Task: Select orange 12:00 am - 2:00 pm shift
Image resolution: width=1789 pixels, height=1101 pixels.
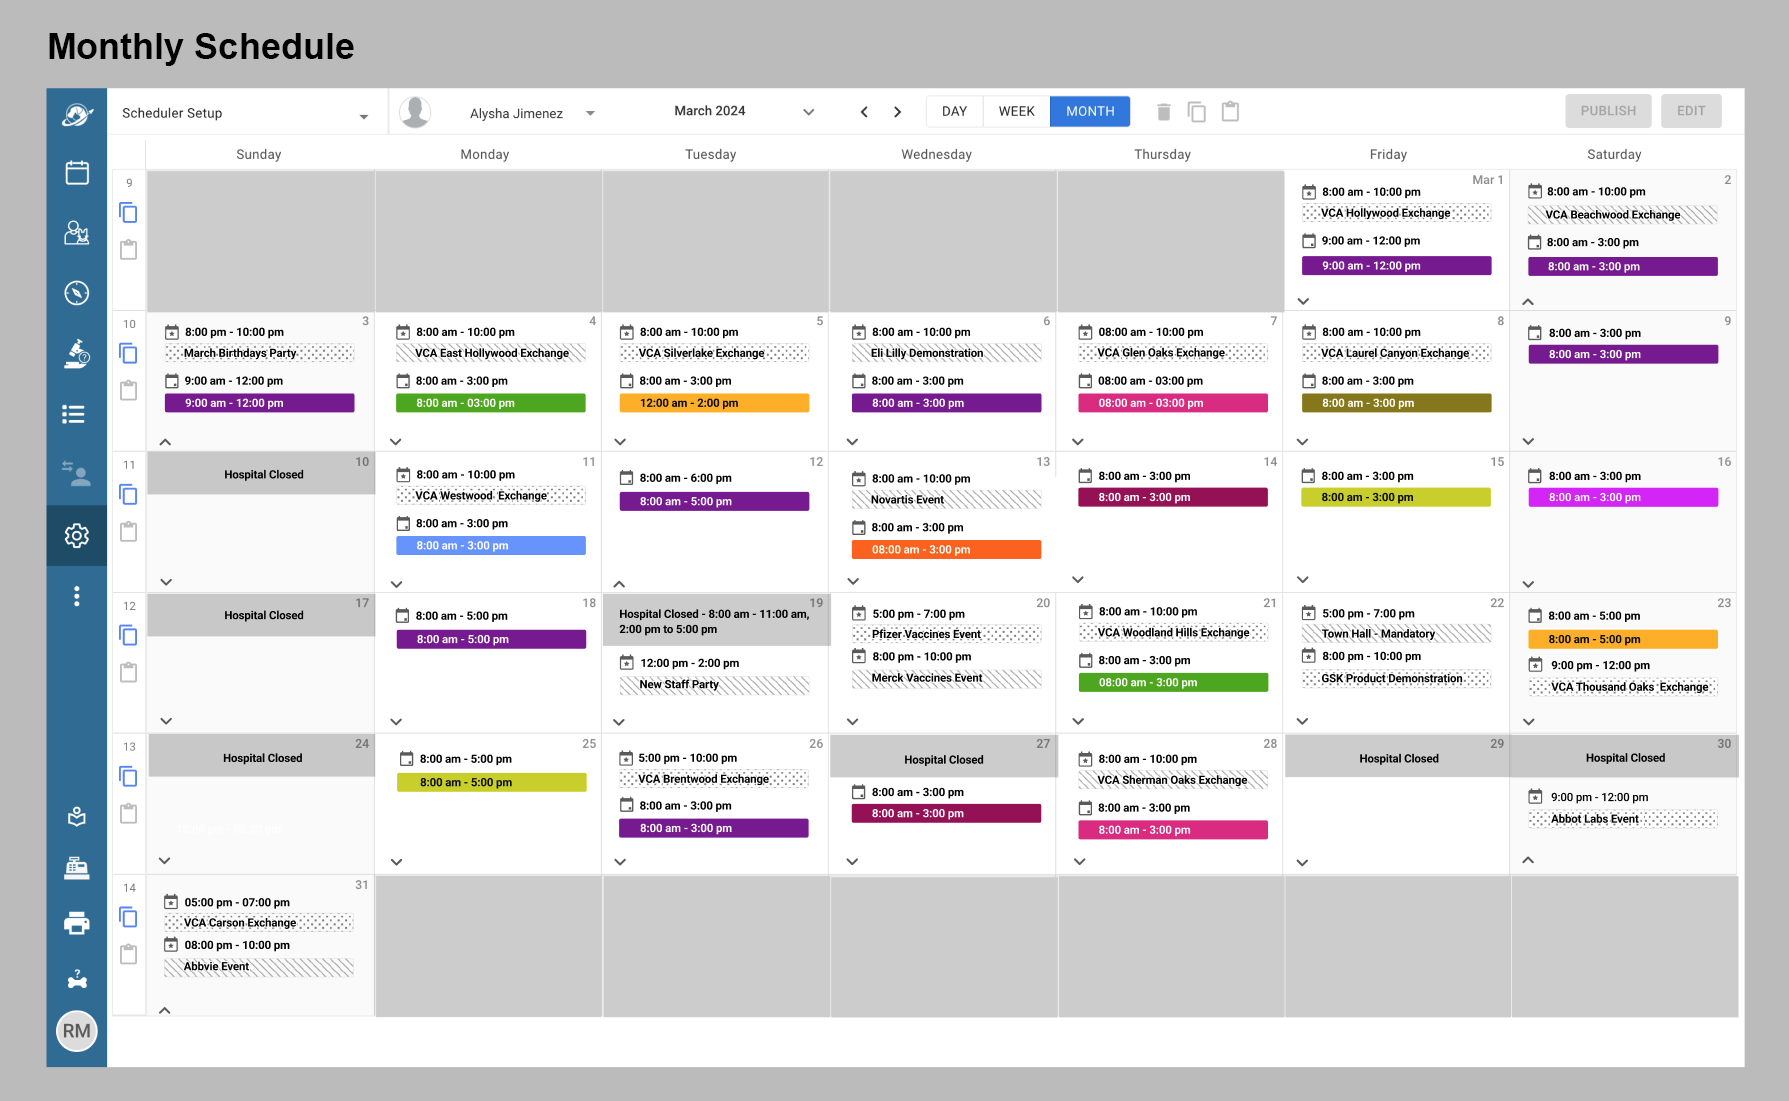Action: coord(714,403)
